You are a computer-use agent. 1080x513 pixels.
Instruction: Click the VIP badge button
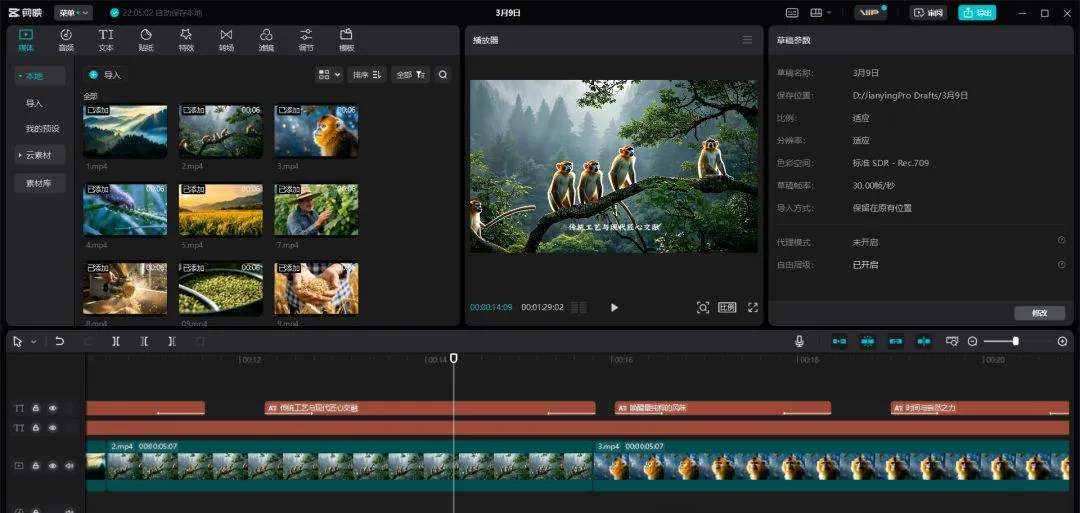click(871, 12)
